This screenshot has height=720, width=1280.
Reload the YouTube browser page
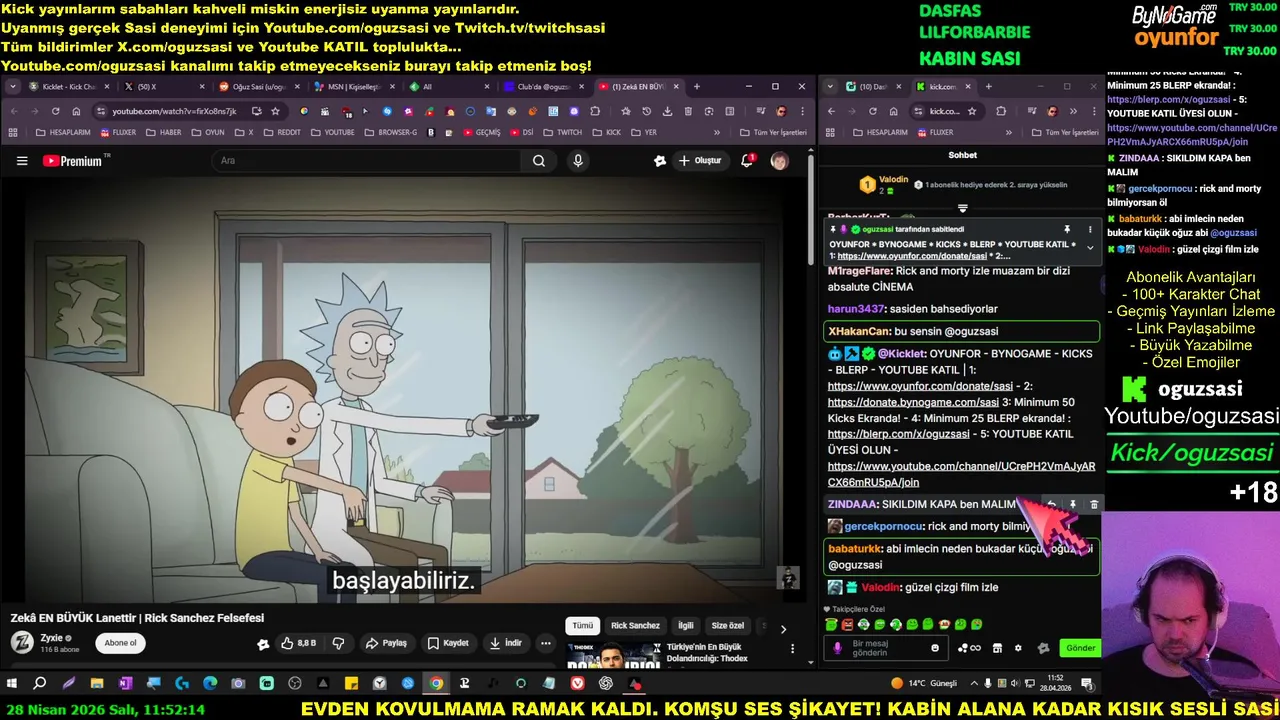[x=55, y=111]
